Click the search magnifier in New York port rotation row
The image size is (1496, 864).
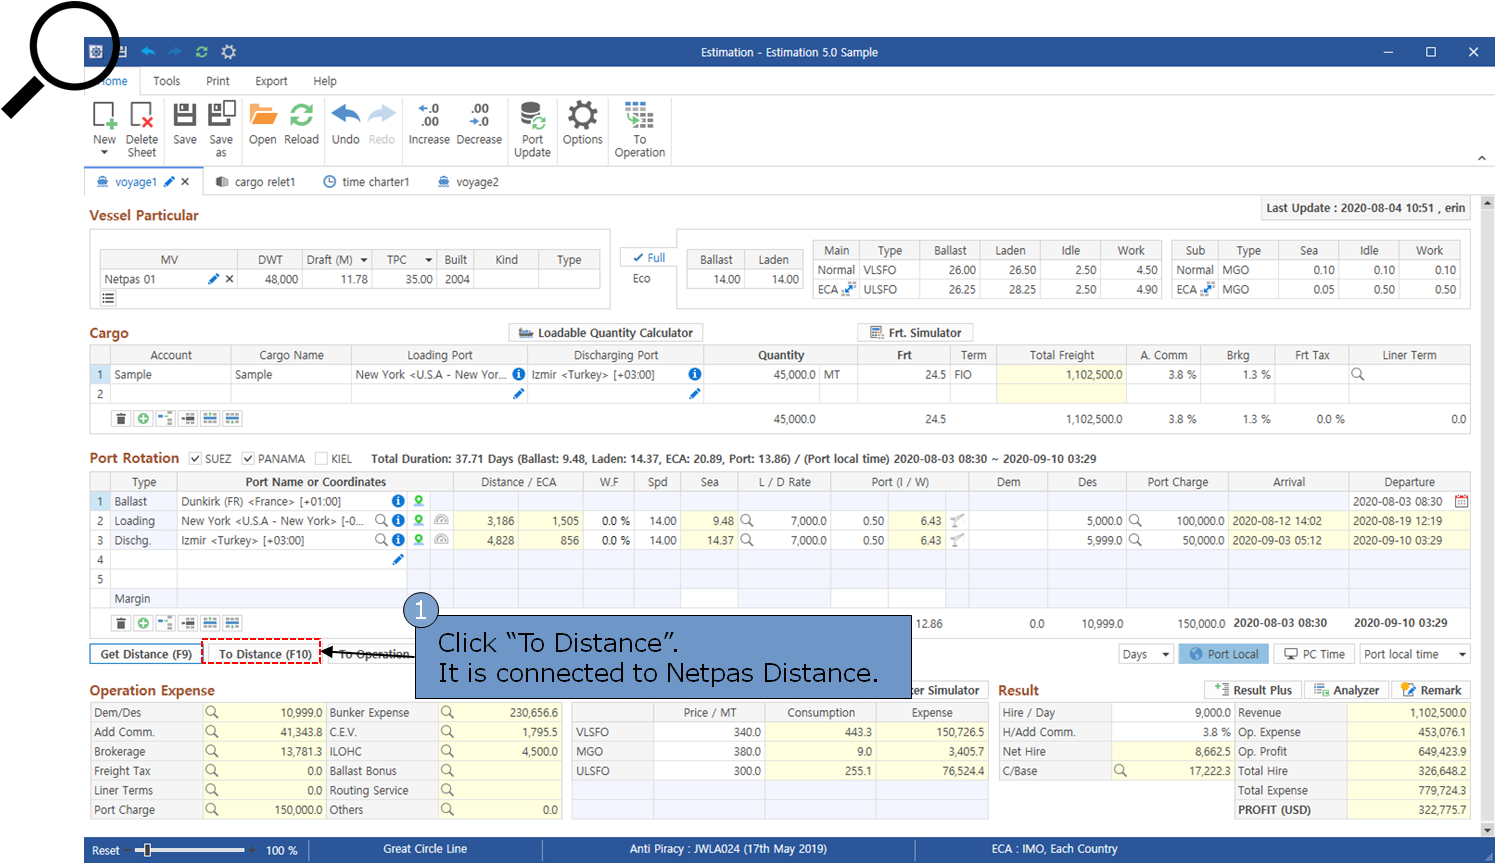coord(380,521)
